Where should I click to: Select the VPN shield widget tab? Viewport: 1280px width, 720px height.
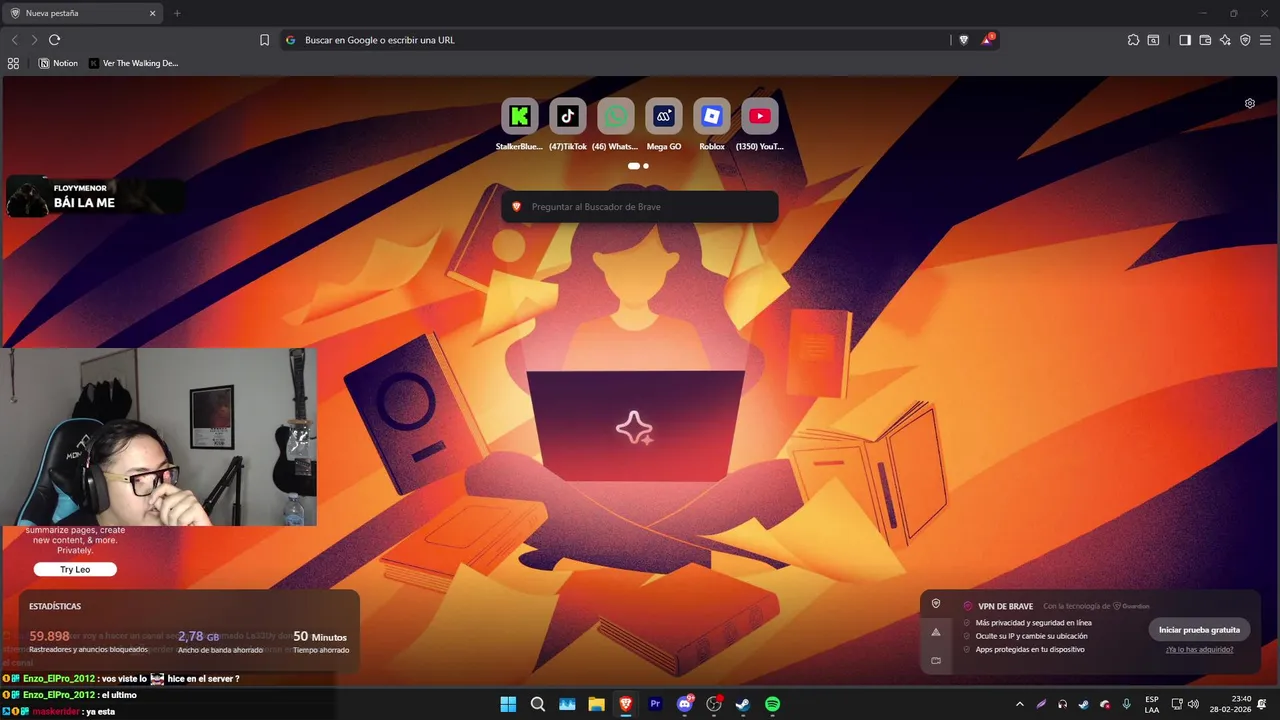point(936,604)
